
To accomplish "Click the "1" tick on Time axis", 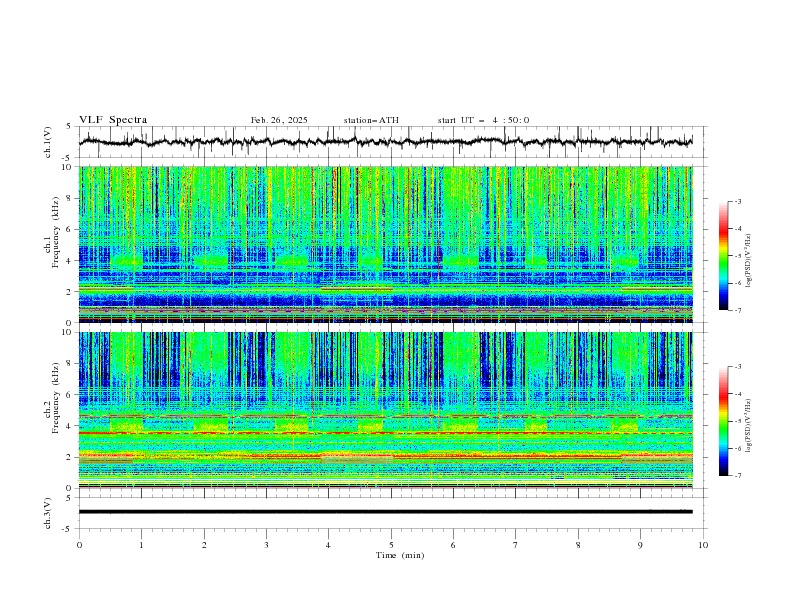I will 141,545.
